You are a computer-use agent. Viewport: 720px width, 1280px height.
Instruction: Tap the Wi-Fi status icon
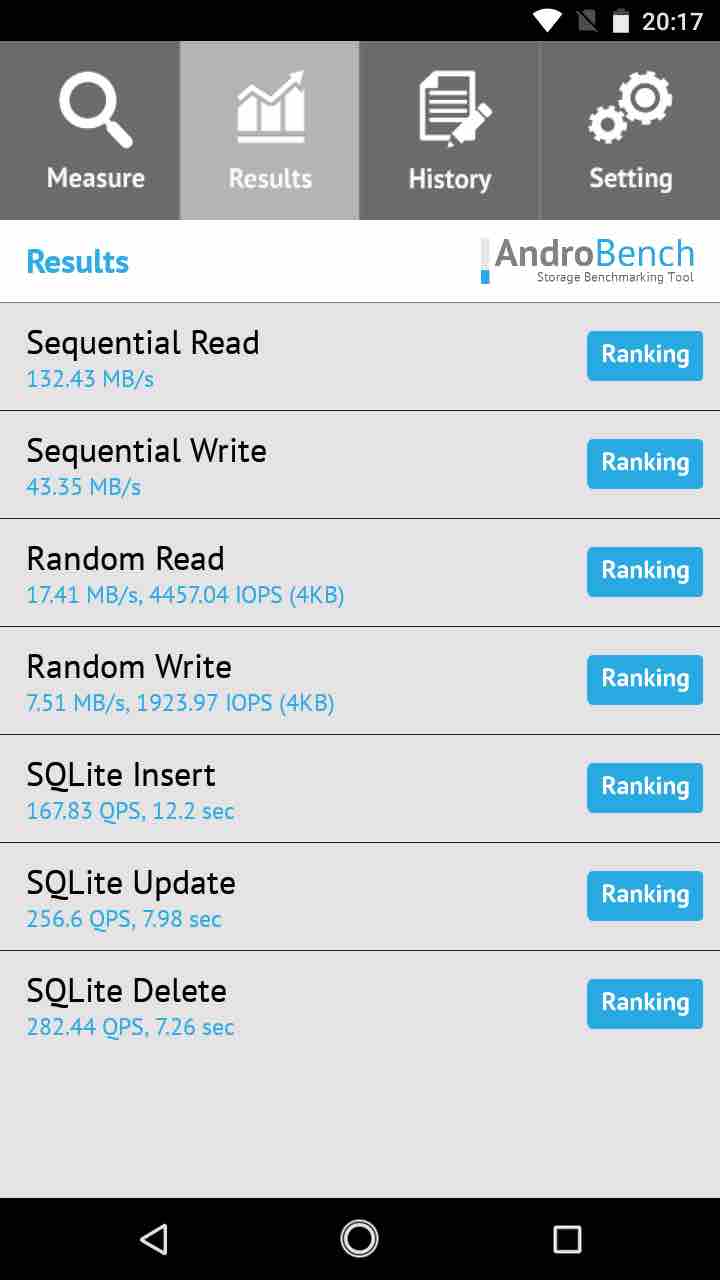pos(547,20)
